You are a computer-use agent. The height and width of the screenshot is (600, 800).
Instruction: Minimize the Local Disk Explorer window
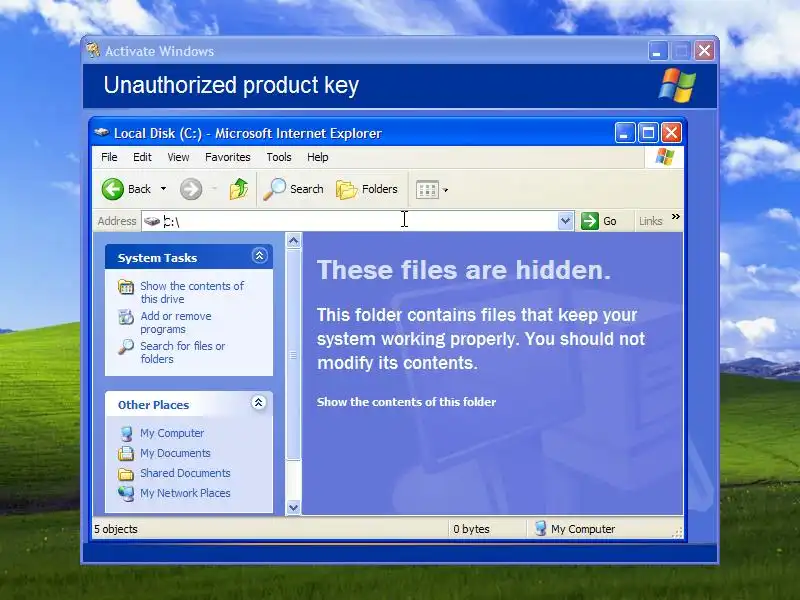click(x=624, y=133)
